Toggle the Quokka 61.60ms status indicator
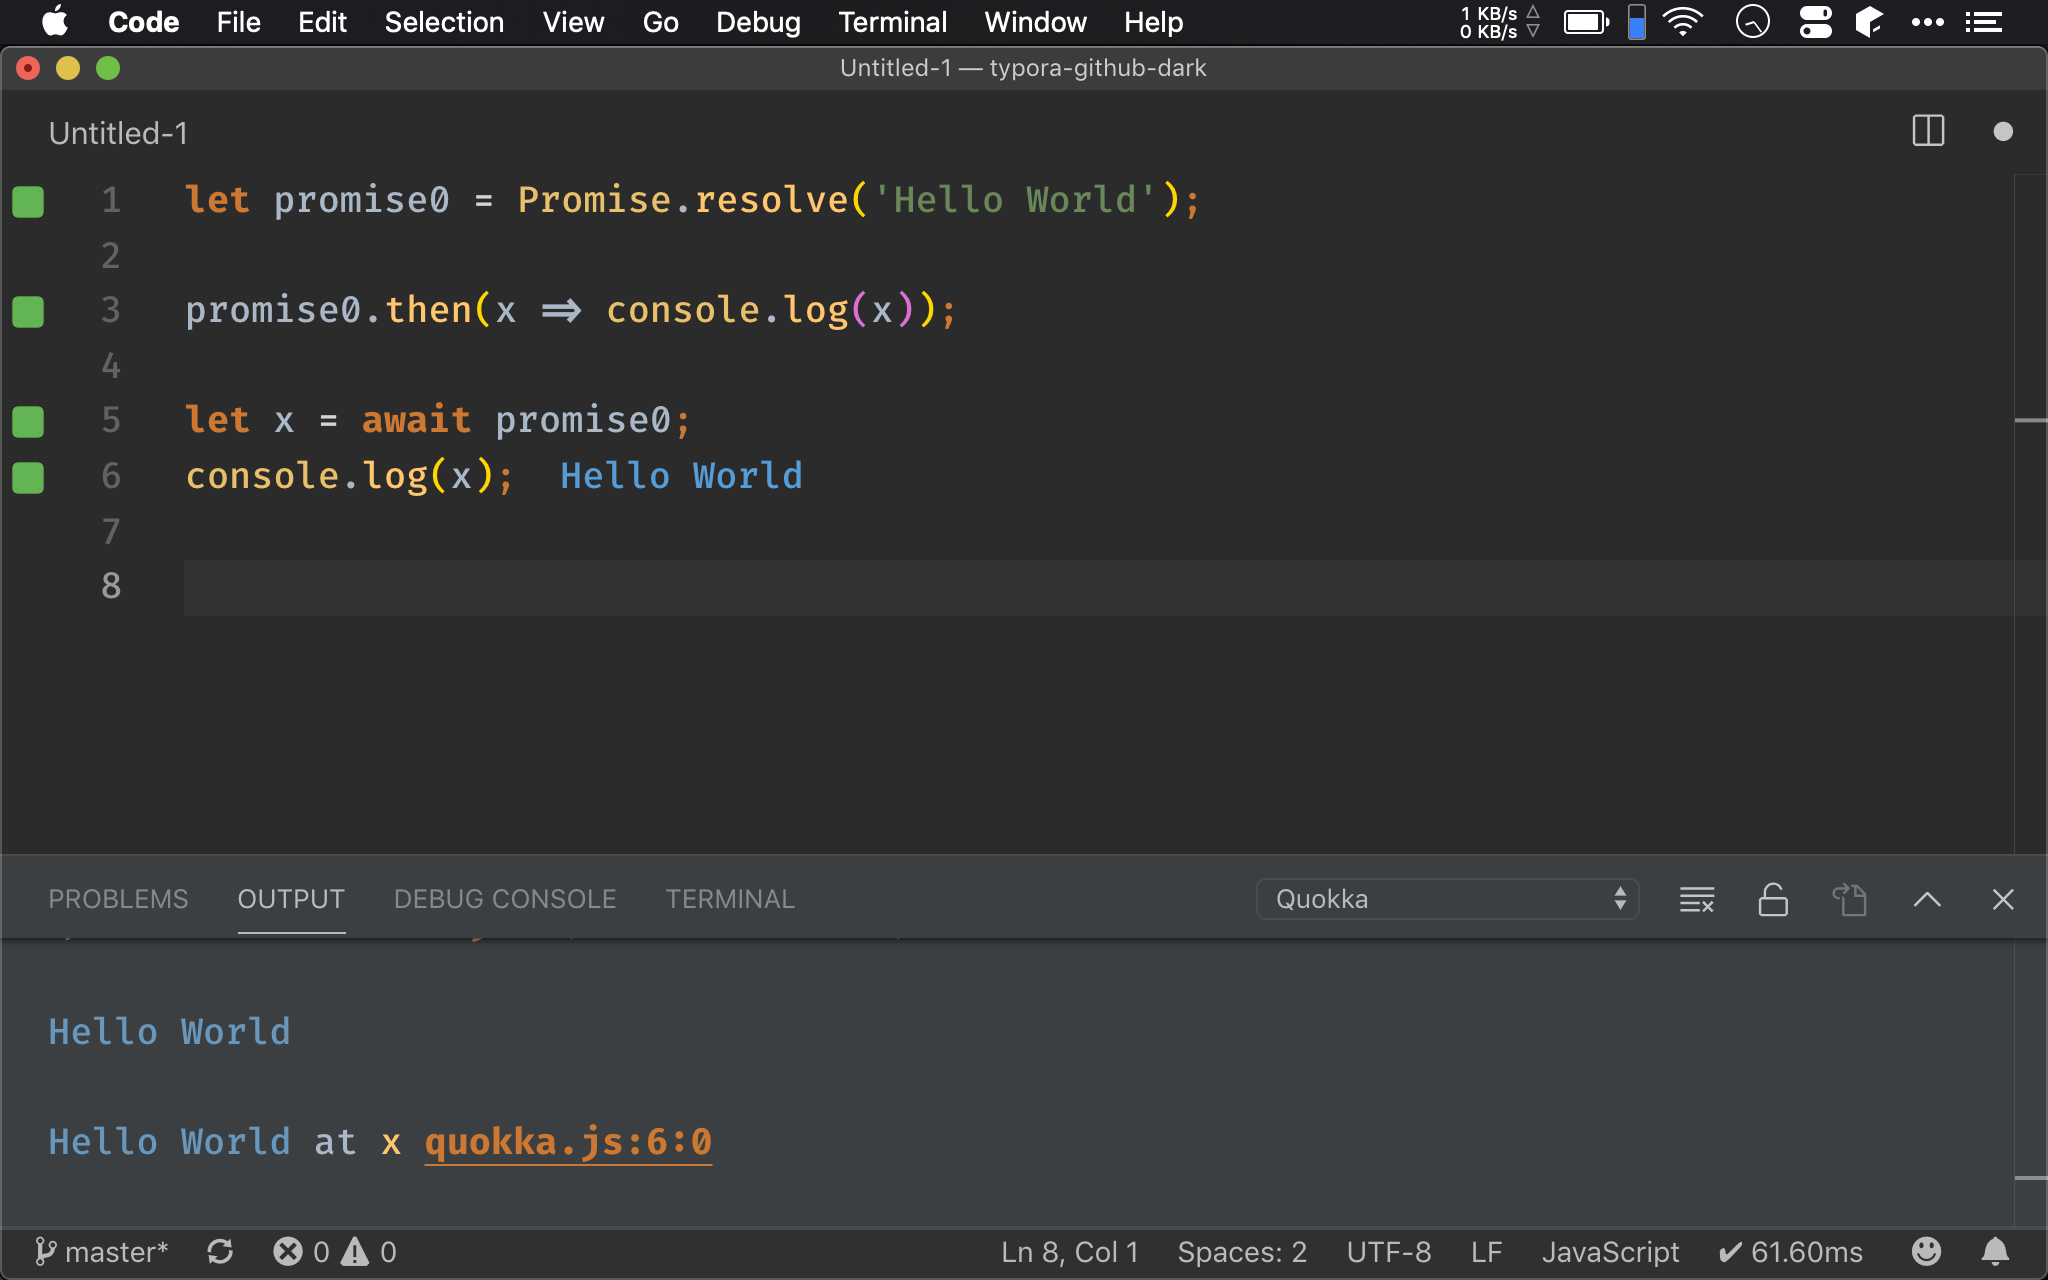This screenshot has width=2048, height=1280. click(x=1790, y=1252)
